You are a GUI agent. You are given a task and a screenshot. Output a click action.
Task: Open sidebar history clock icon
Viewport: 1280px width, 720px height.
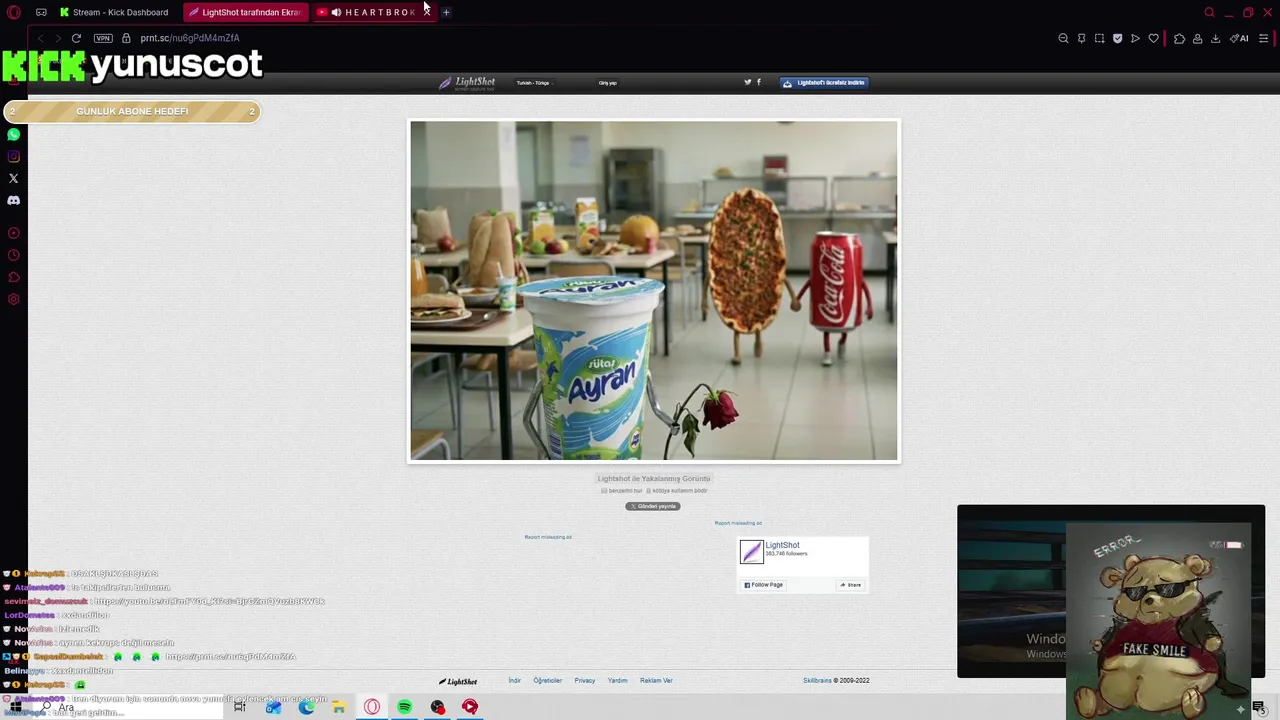[x=13, y=255]
